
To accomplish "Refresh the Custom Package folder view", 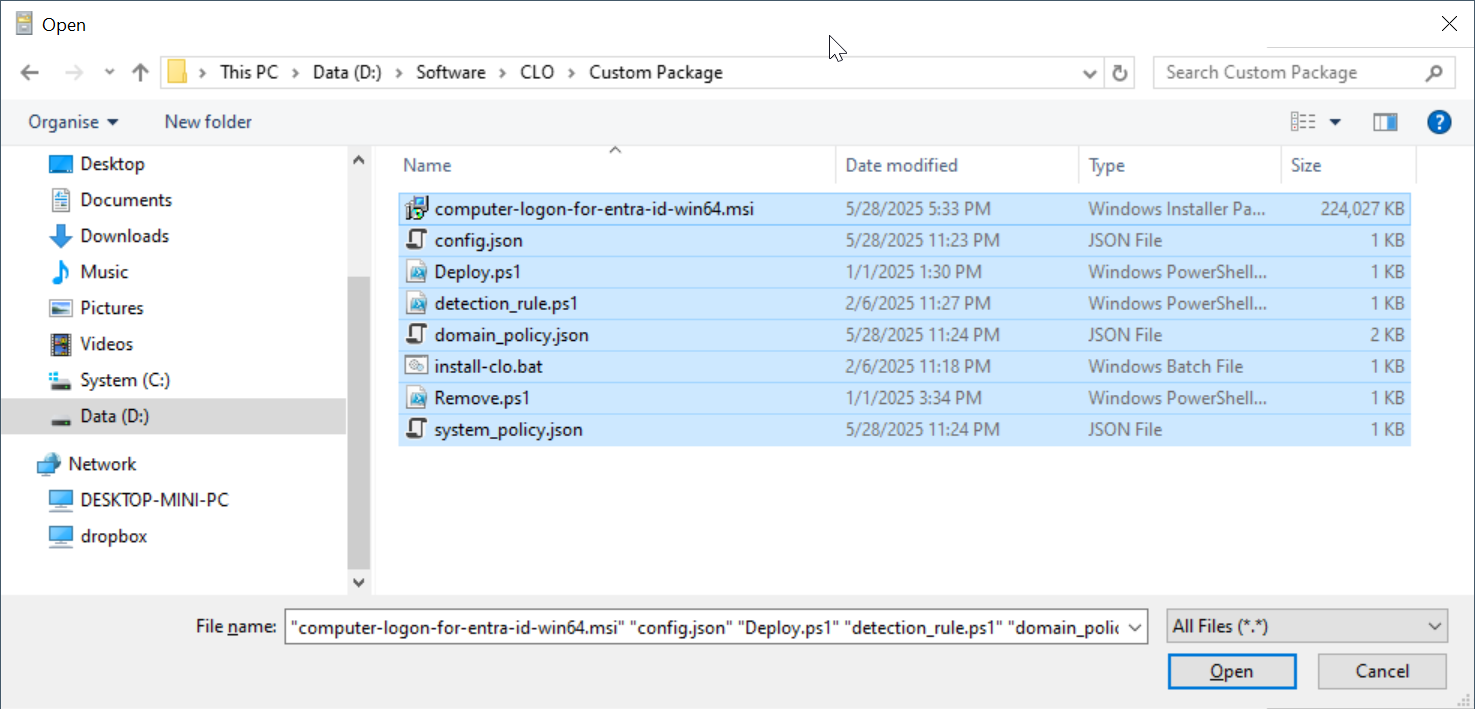I will (x=1120, y=73).
